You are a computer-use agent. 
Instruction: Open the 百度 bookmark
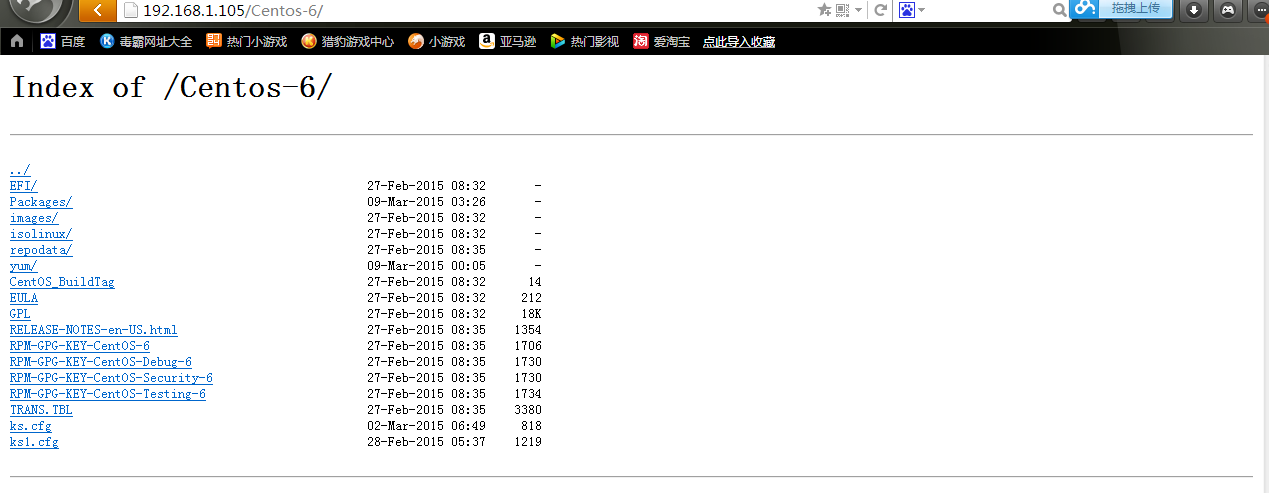click(x=63, y=41)
